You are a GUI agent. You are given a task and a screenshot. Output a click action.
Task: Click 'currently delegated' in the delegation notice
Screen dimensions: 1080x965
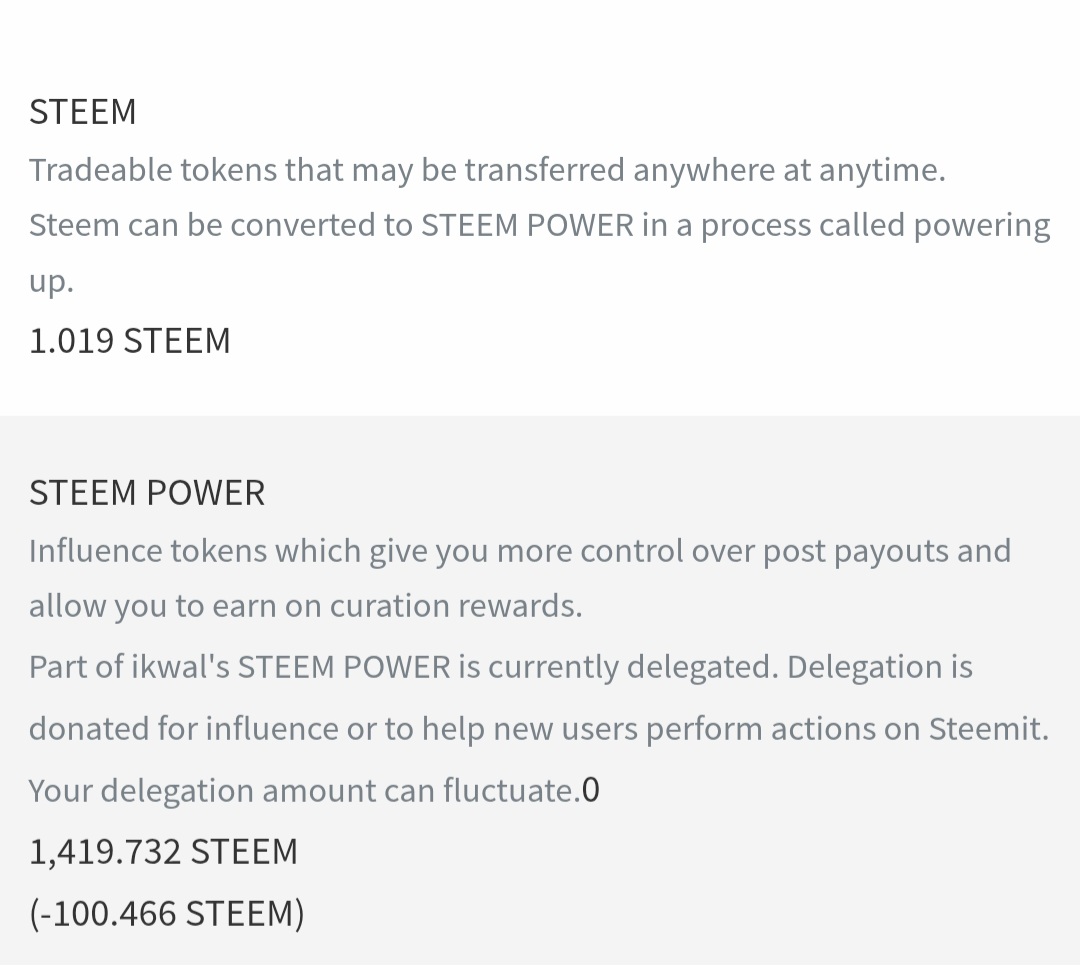point(633,667)
